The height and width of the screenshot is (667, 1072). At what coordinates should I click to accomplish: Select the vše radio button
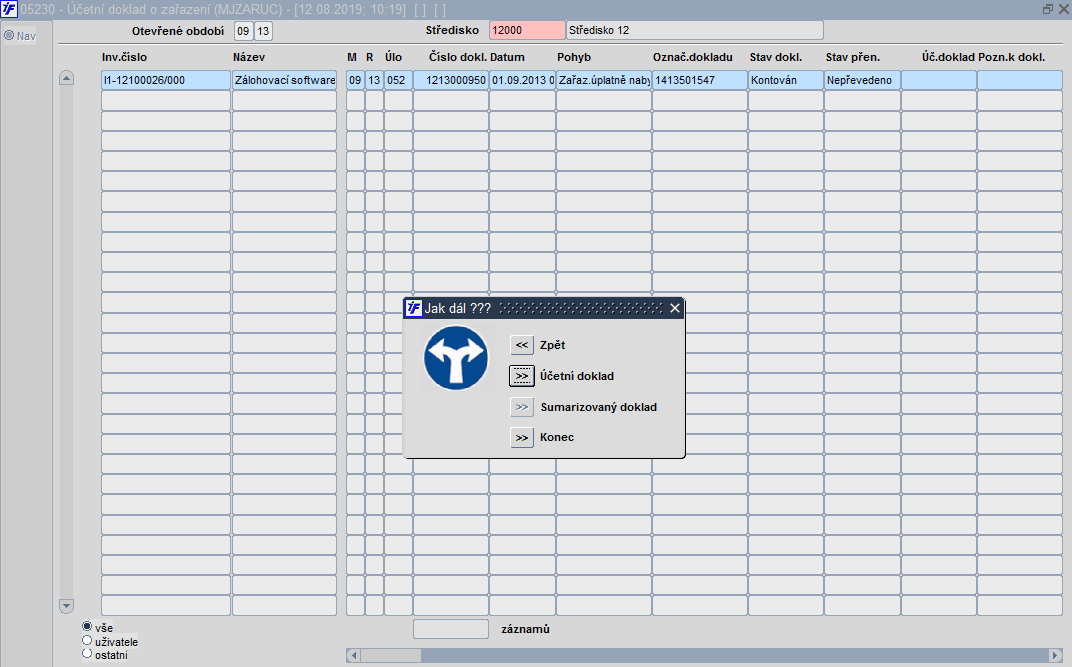click(x=87, y=626)
